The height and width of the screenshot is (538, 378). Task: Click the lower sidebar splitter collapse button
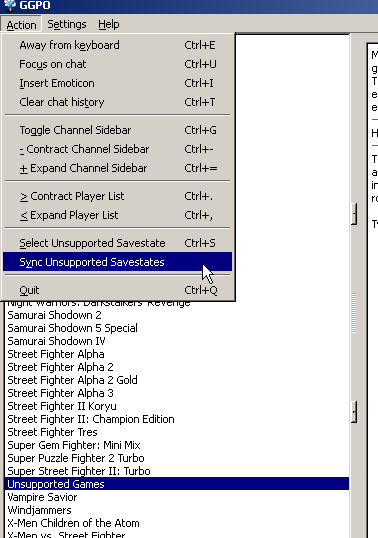click(x=354, y=412)
